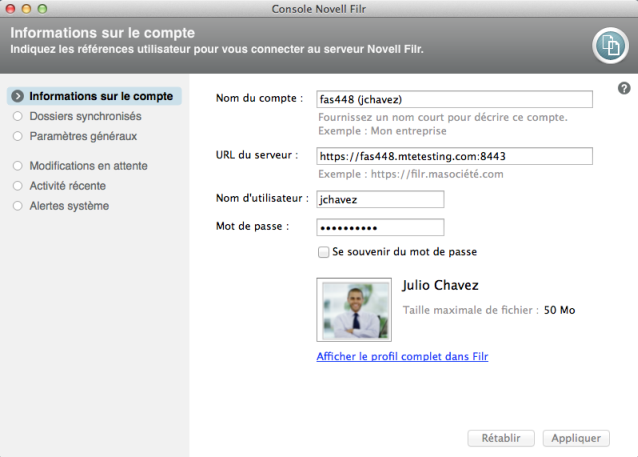Open the Informations sur le compte section

pos(94,96)
